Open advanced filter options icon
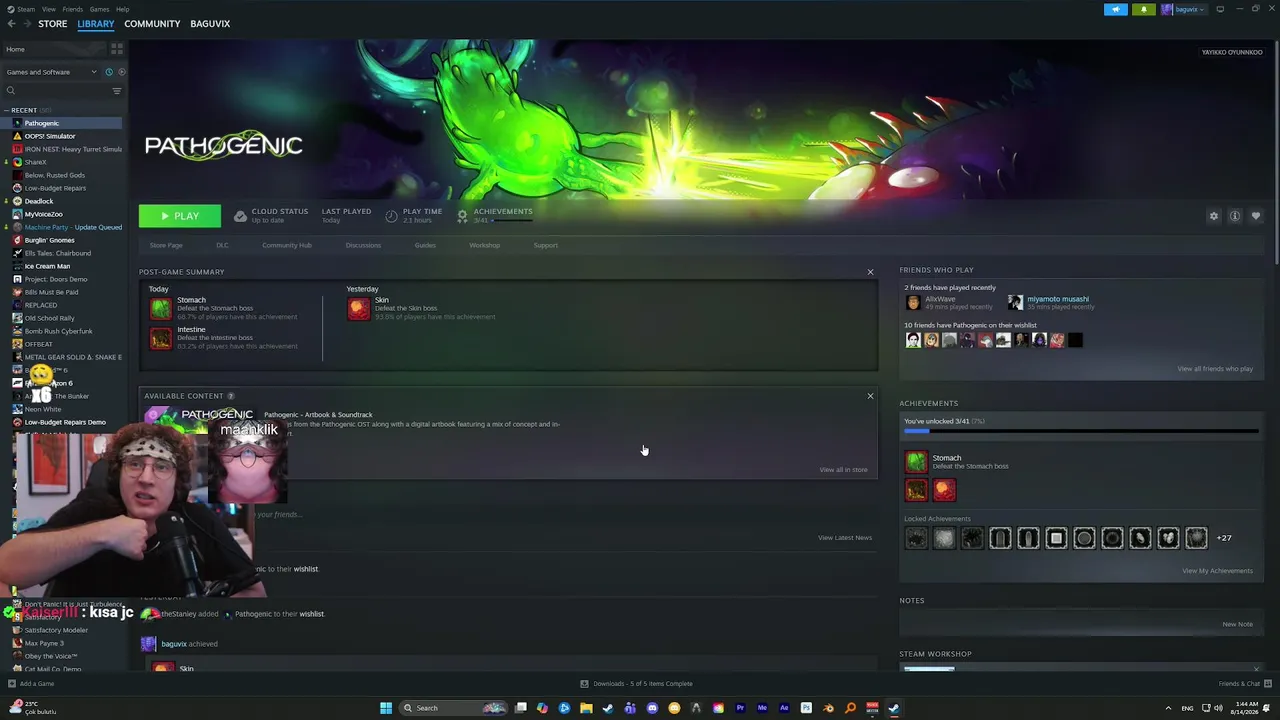Viewport: 1280px width, 720px height. [x=117, y=91]
